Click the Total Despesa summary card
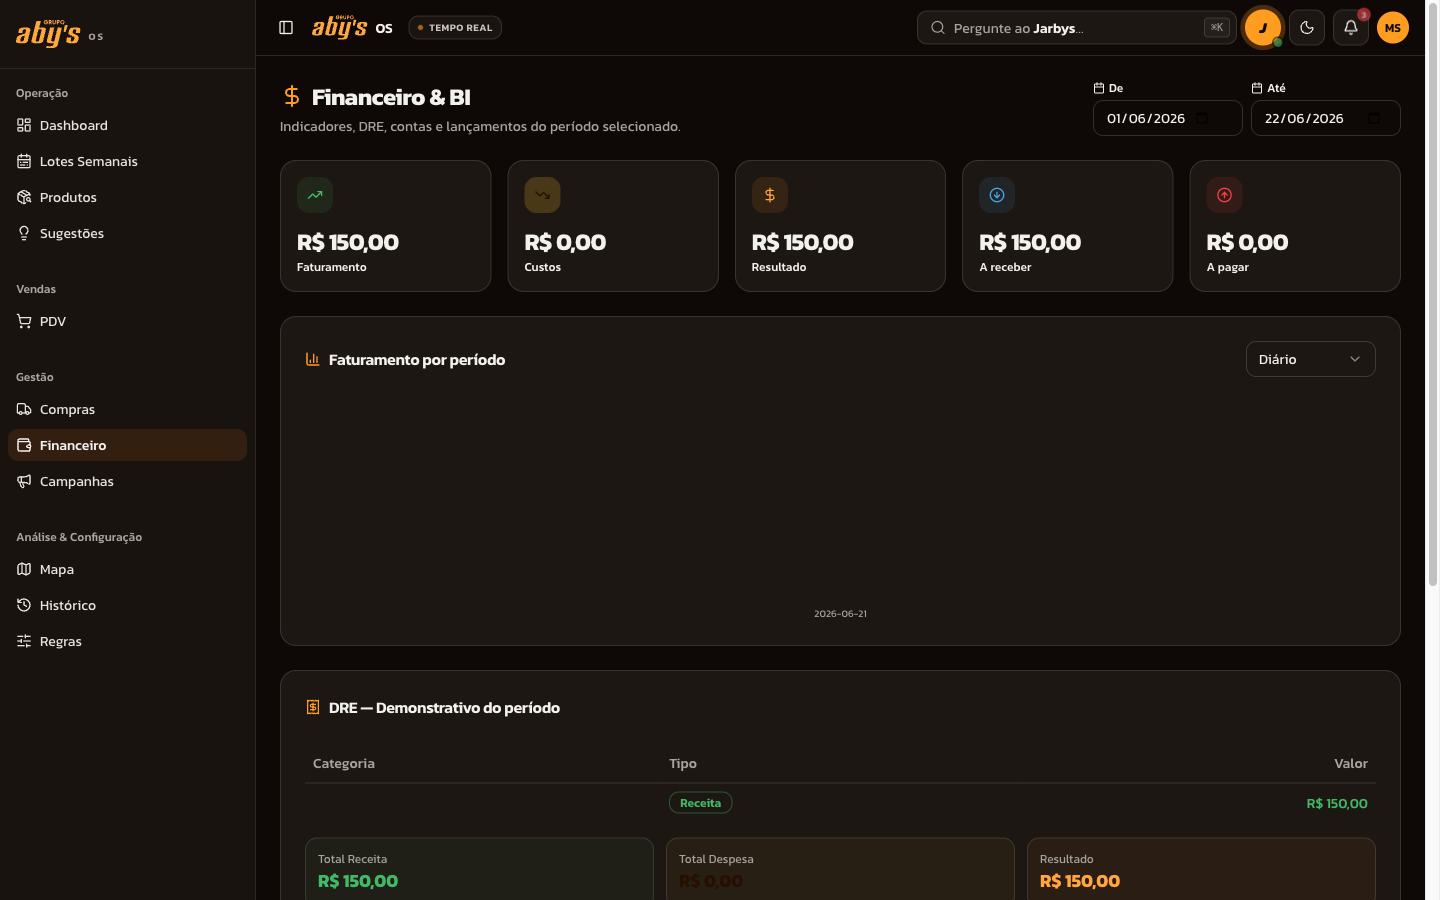 pyautogui.click(x=840, y=869)
